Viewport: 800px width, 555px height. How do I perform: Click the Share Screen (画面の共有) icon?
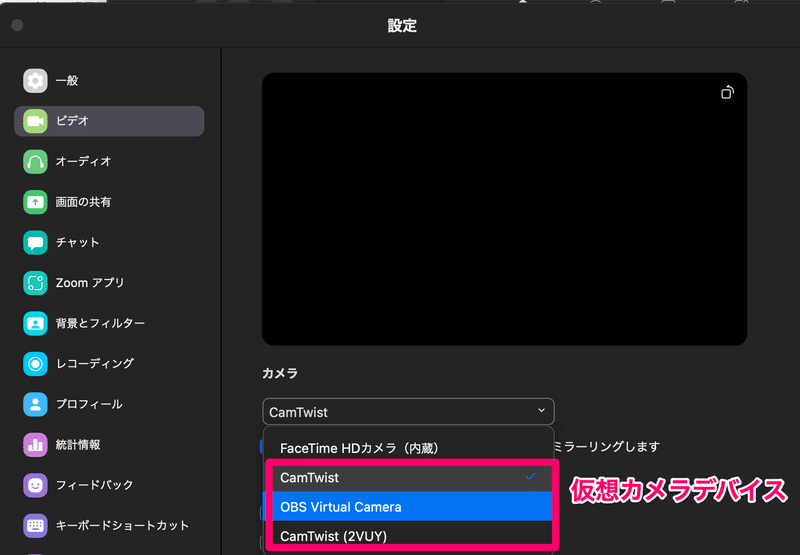(x=35, y=202)
